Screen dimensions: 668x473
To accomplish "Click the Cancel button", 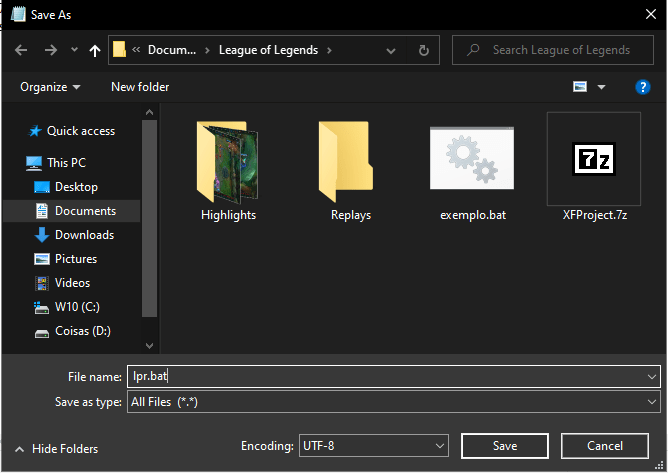I will tap(605, 446).
